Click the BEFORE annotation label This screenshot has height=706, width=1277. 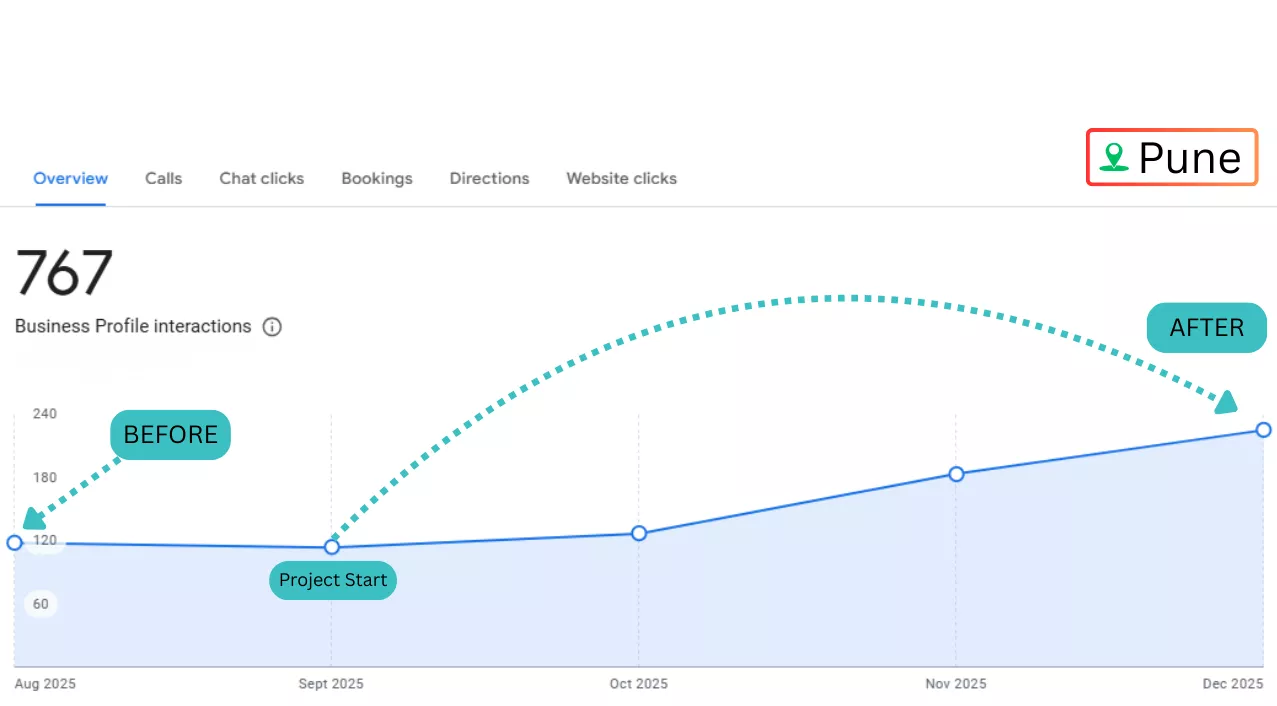[170, 435]
